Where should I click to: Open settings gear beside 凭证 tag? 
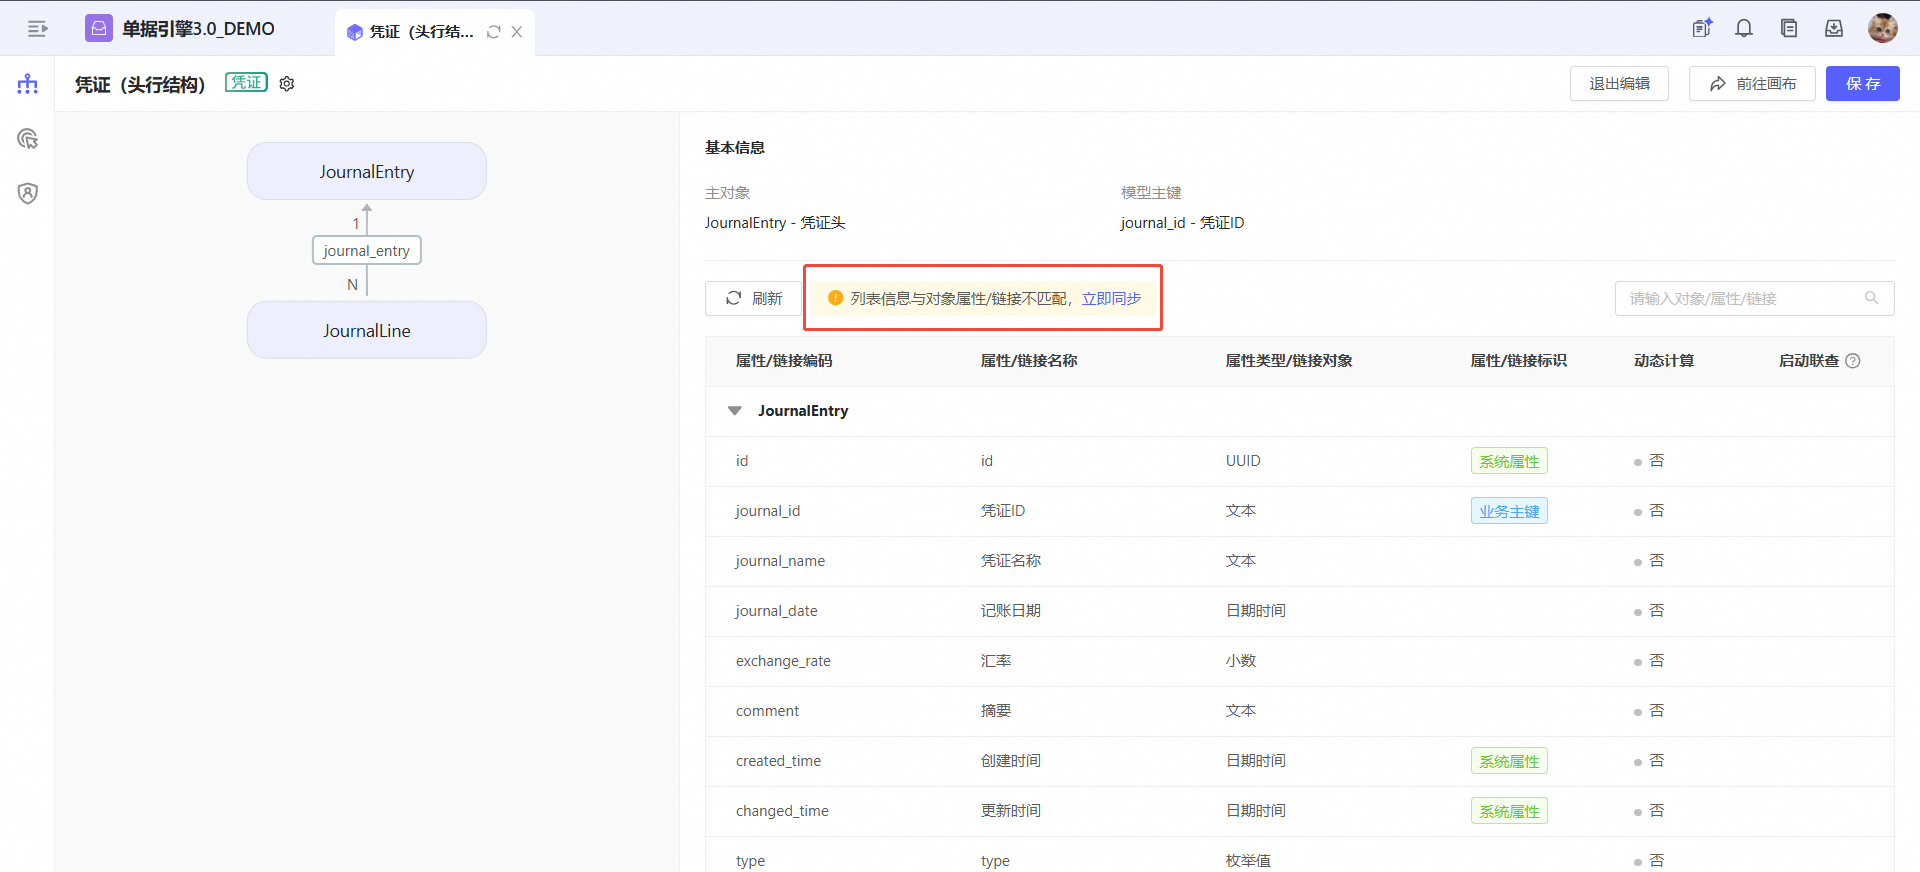(x=287, y=84)
